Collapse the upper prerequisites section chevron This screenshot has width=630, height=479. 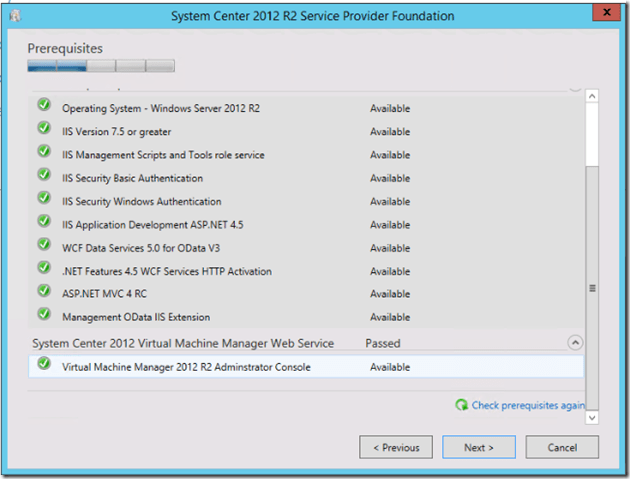(574, 87)
